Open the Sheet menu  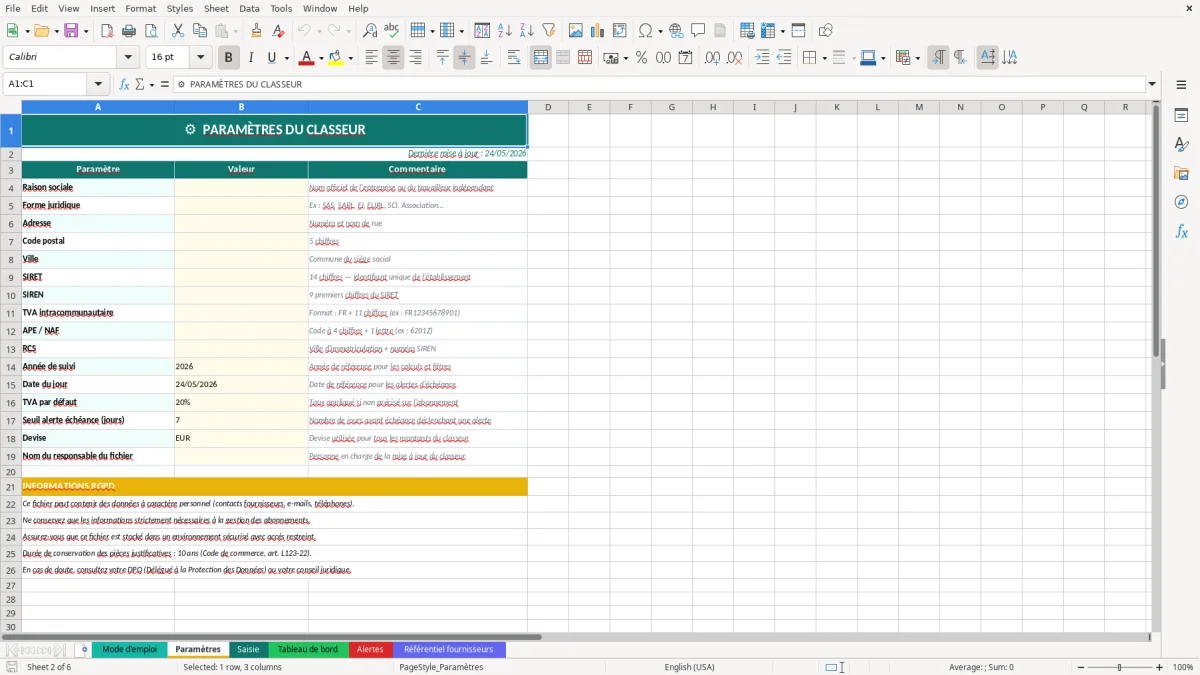[216, 8]
